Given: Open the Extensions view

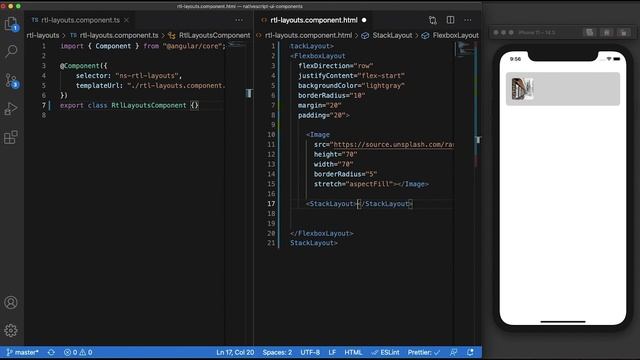Looking at the screenshot, I should tap(11, 138).
